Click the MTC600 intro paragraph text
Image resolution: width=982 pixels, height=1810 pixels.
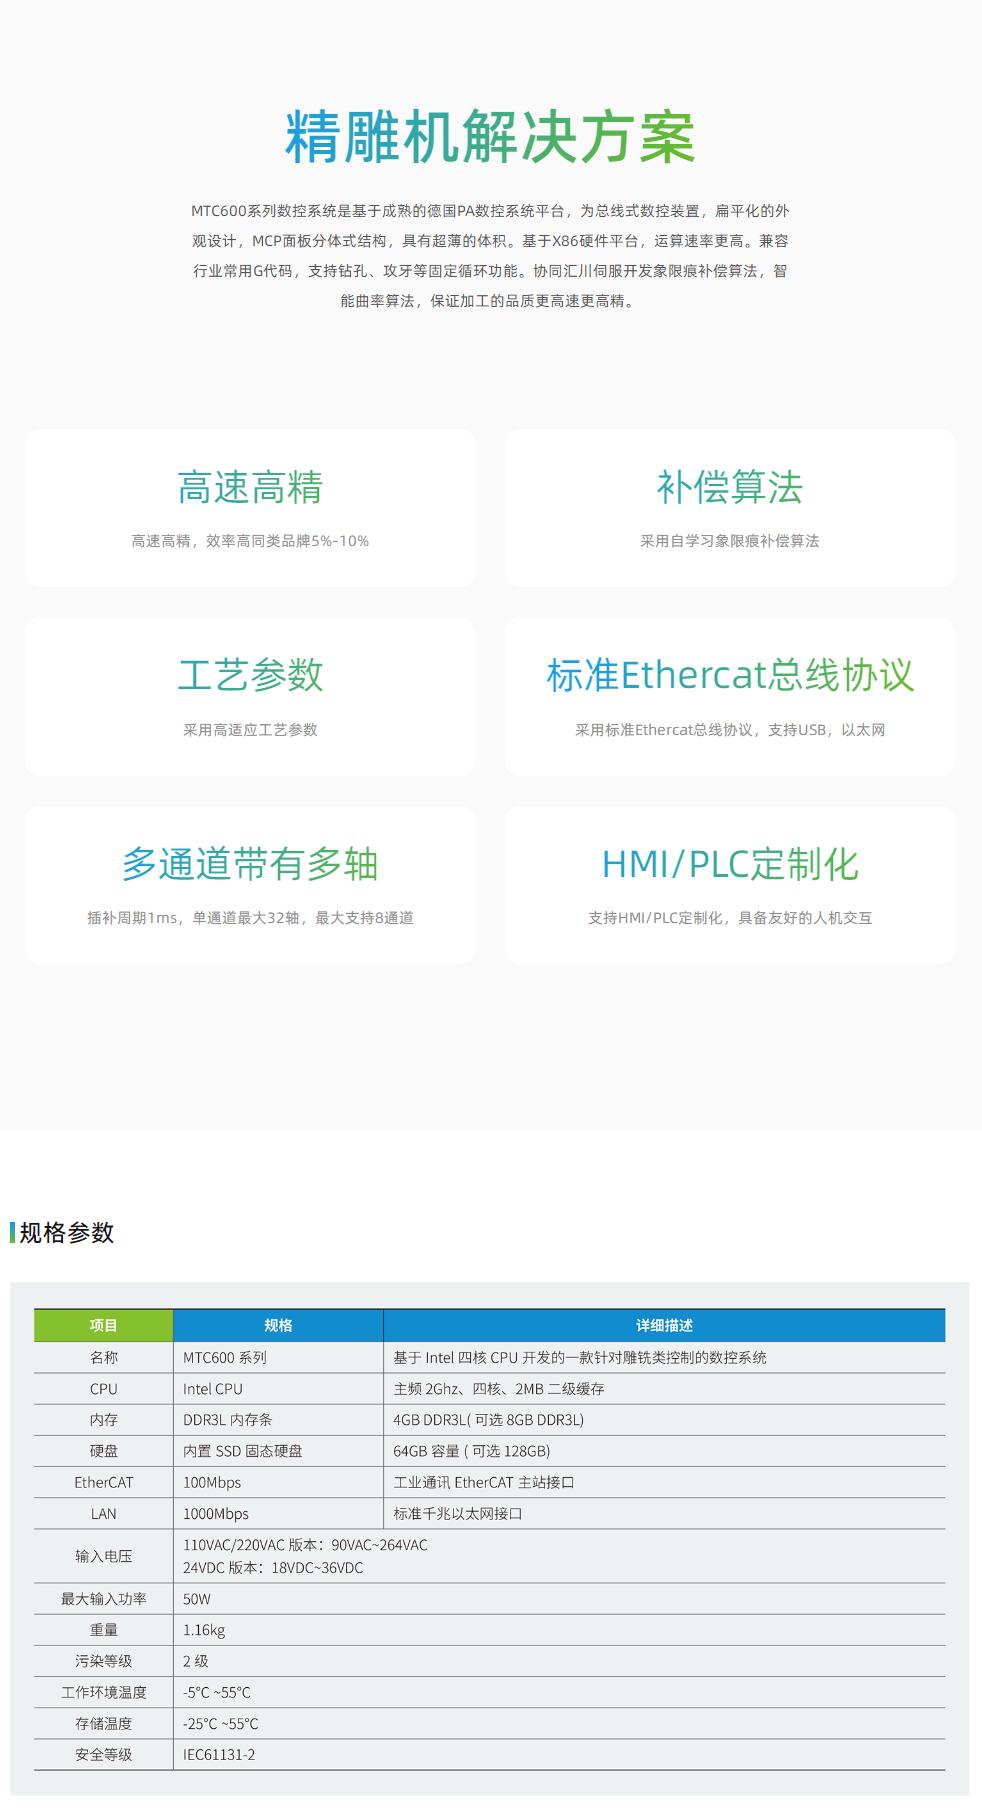point(490,256)
